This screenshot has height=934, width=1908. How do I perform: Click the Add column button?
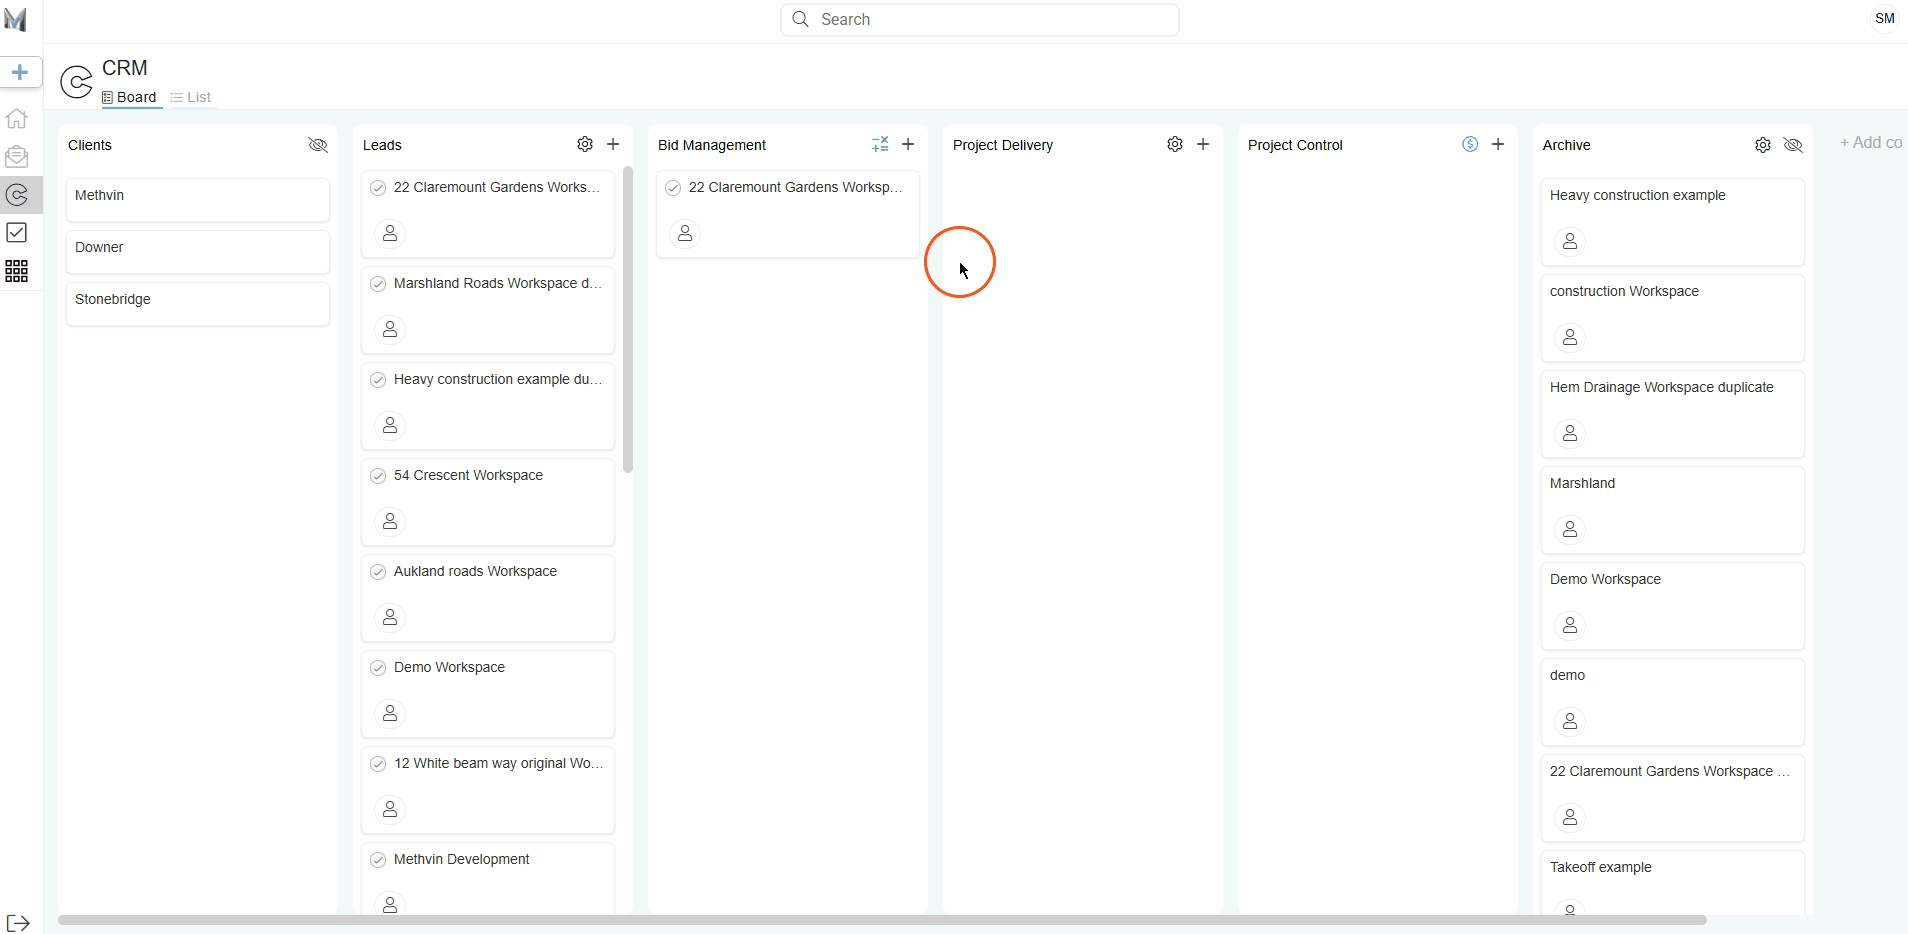coord(1870,143)
